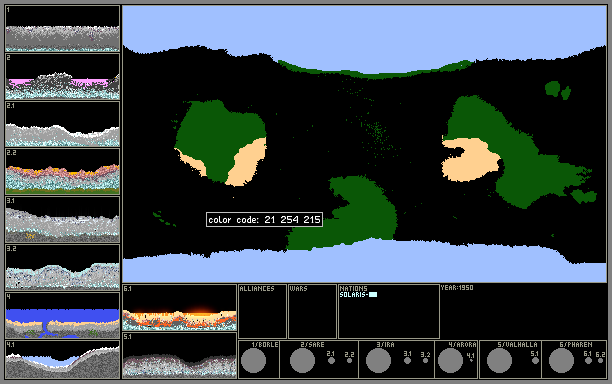The image size is (612, 384).
Task: Select the Solaris nation entry
Action: tap(358, 295)
